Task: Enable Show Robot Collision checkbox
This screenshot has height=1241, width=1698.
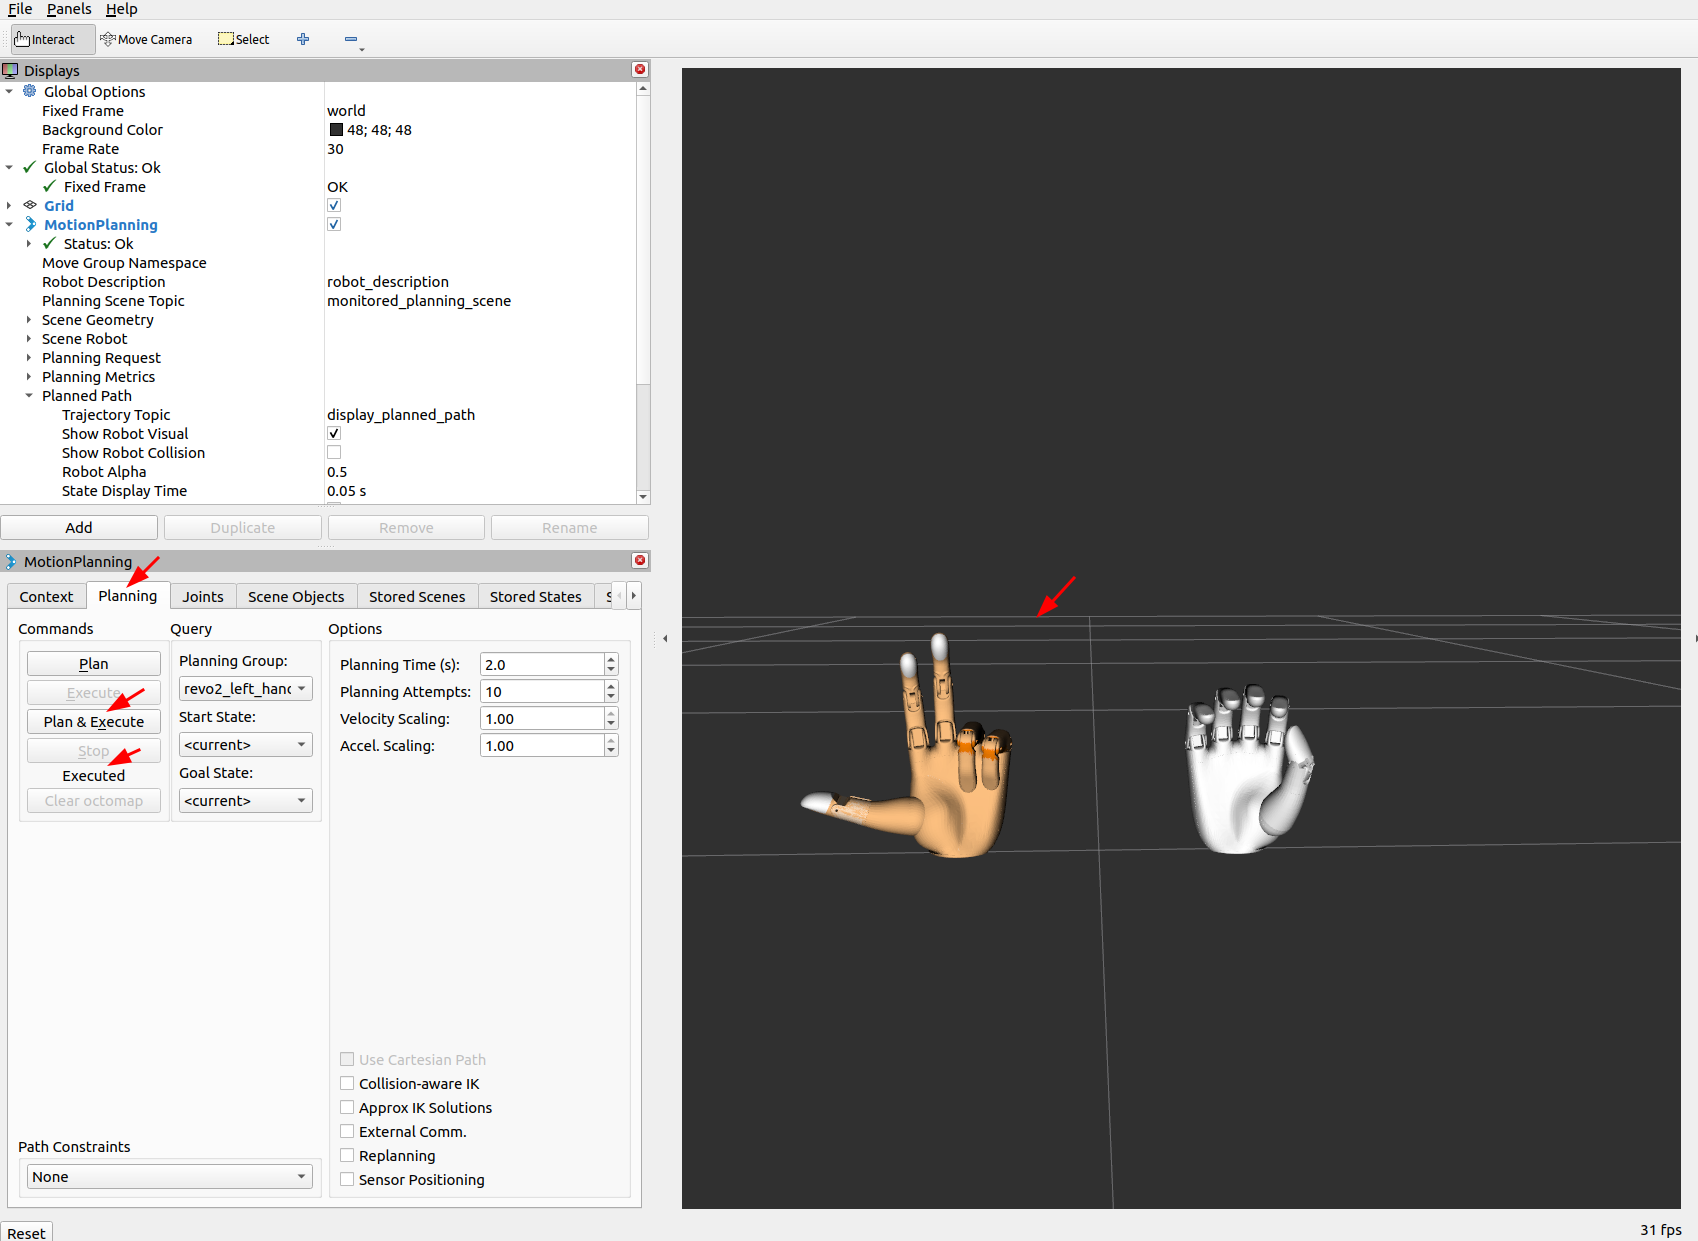Action: tap(334, 453)
